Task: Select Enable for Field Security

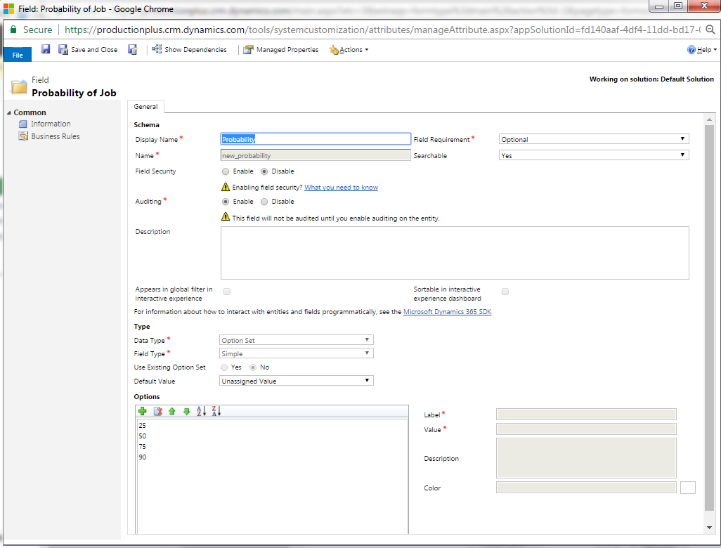Action: coord(226,171)
